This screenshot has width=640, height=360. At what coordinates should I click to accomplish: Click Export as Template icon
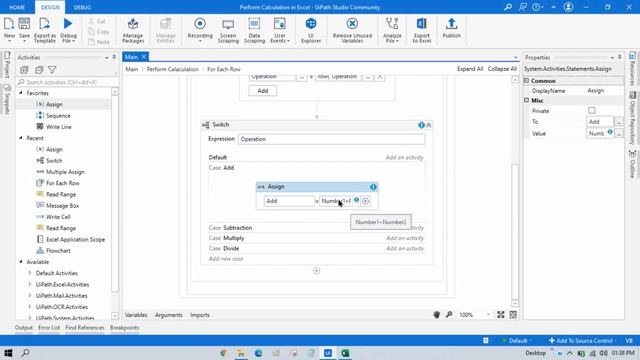(x=44, y=24)
